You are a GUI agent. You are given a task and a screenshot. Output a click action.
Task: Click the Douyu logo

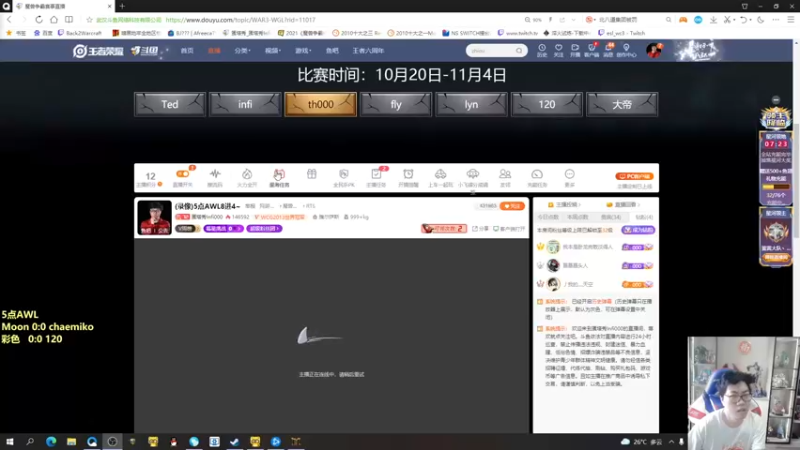[x=144, y=51]
